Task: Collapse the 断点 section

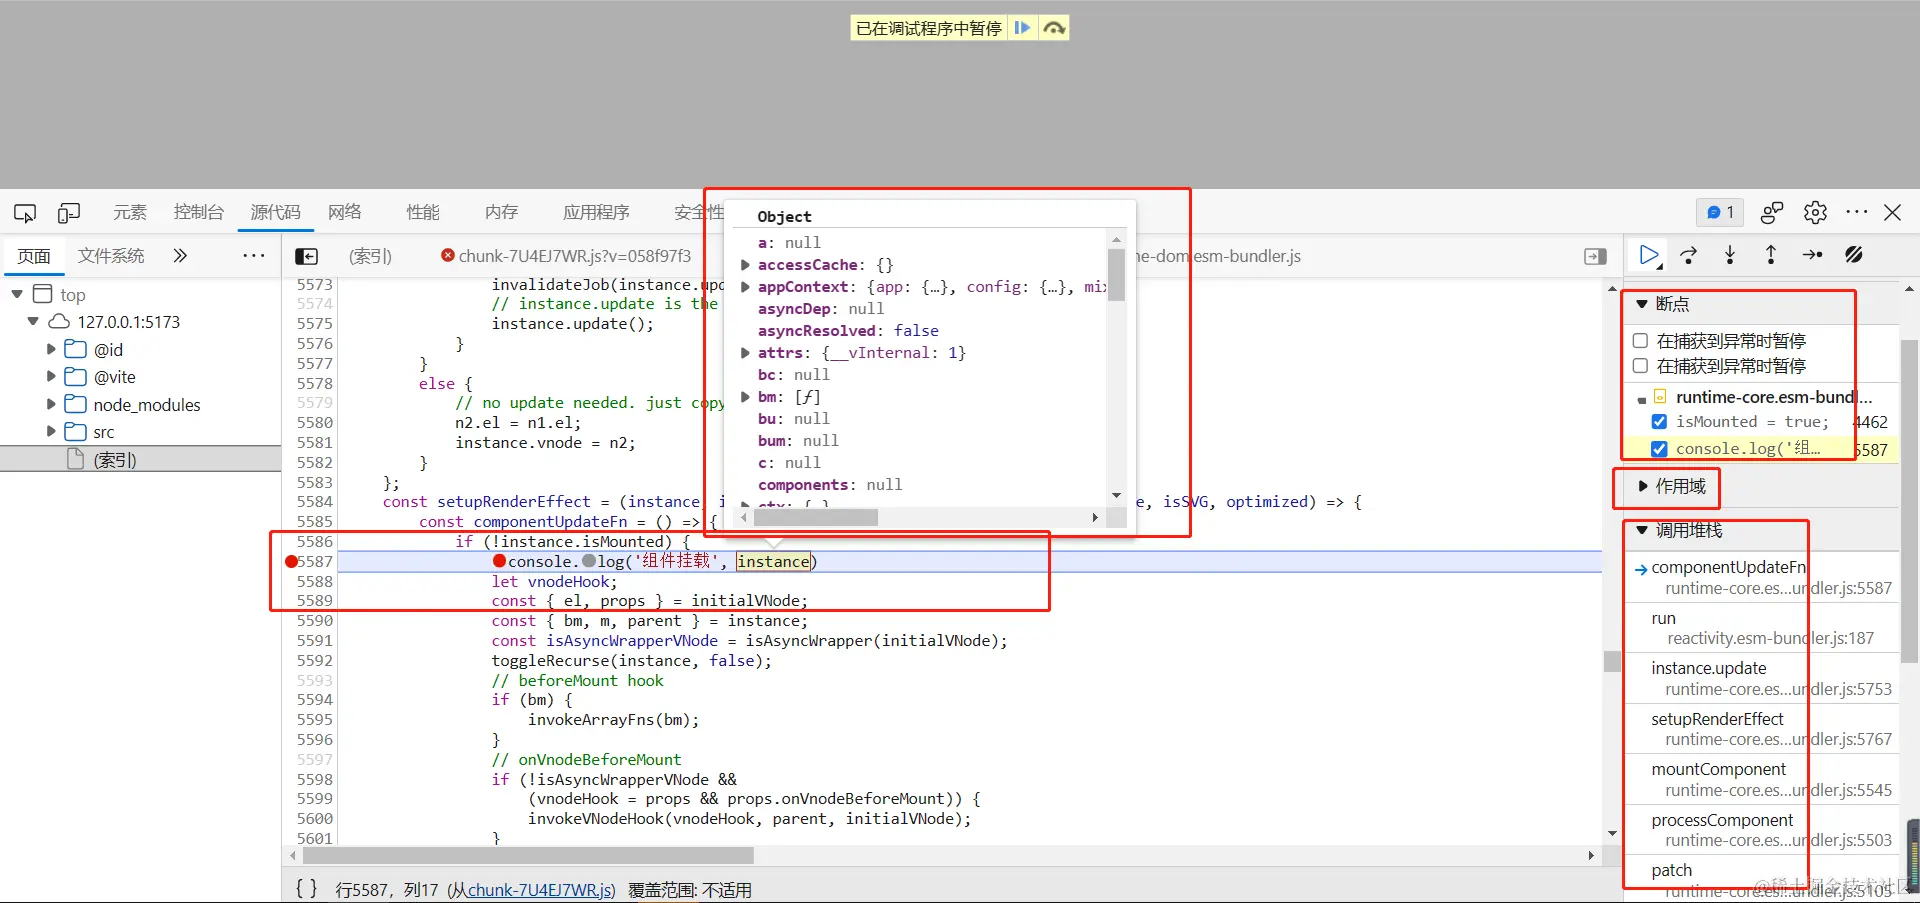Action: pyautogui.click(x=1642, y=304)
